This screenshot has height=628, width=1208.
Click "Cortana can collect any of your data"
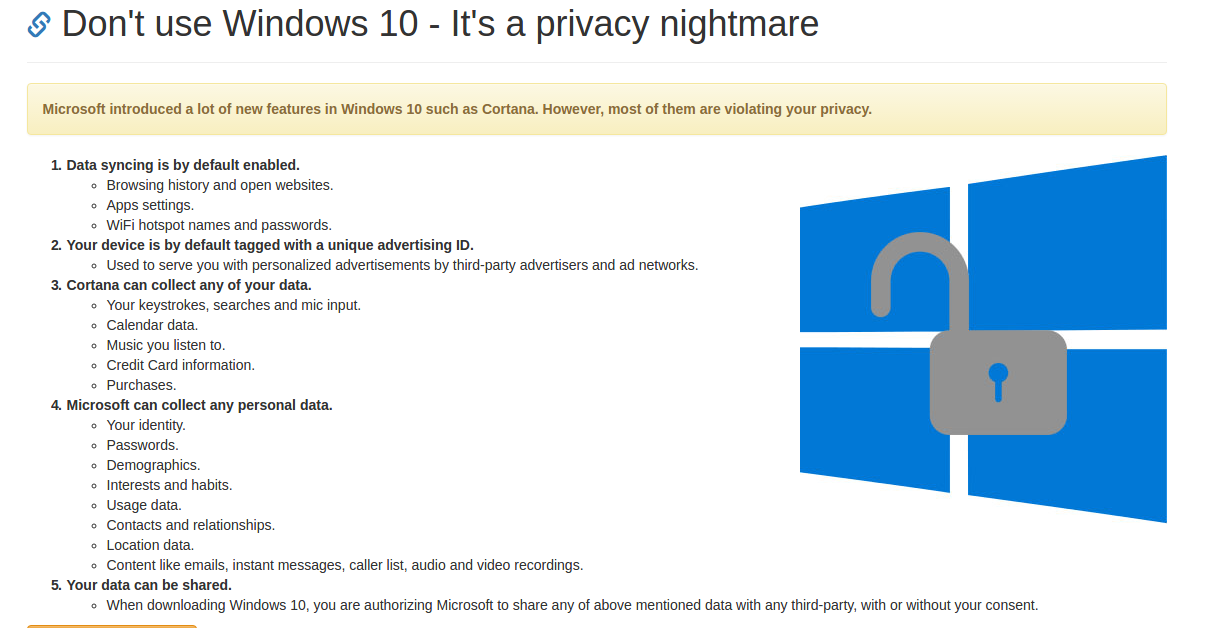coord(189,285)
